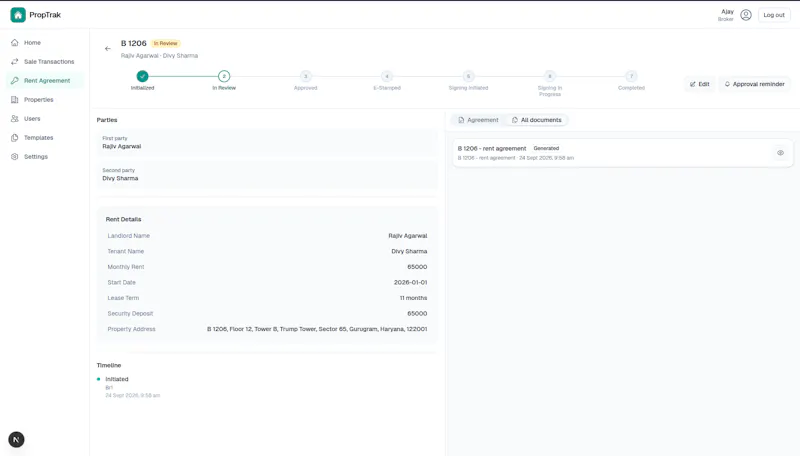Click the Sale Transactions arrows icon

(15, 62)
